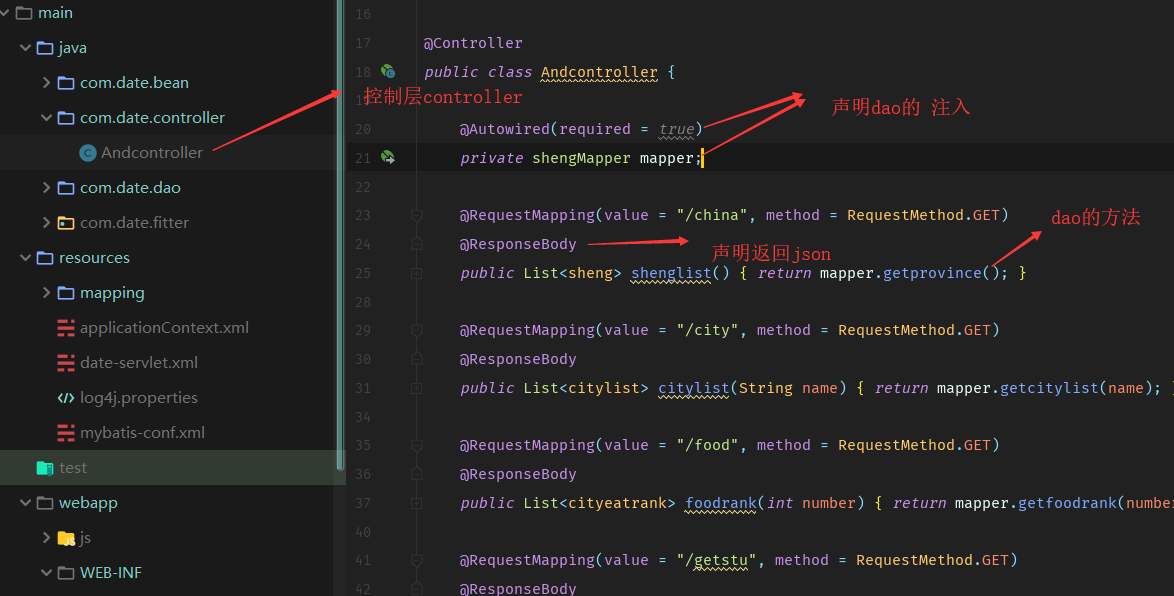Select the main folder icon
The width and height of the screenshot is (1174, 596).
coord(24,13)
